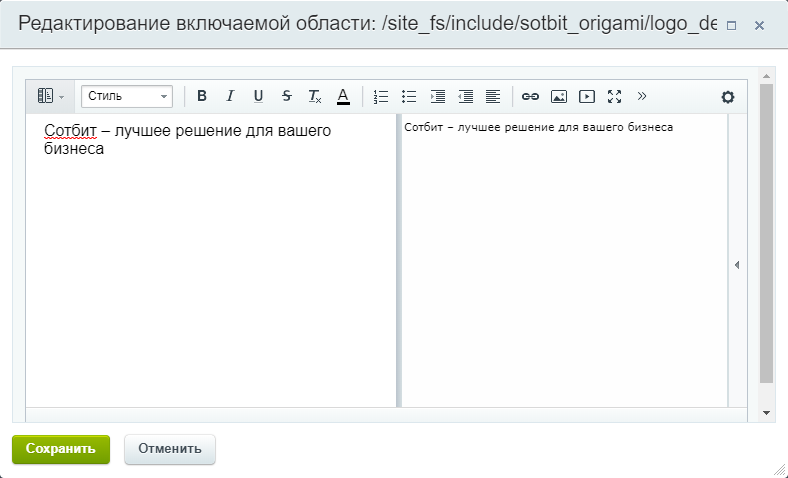Toggle bold formatting

pos(202,96)
